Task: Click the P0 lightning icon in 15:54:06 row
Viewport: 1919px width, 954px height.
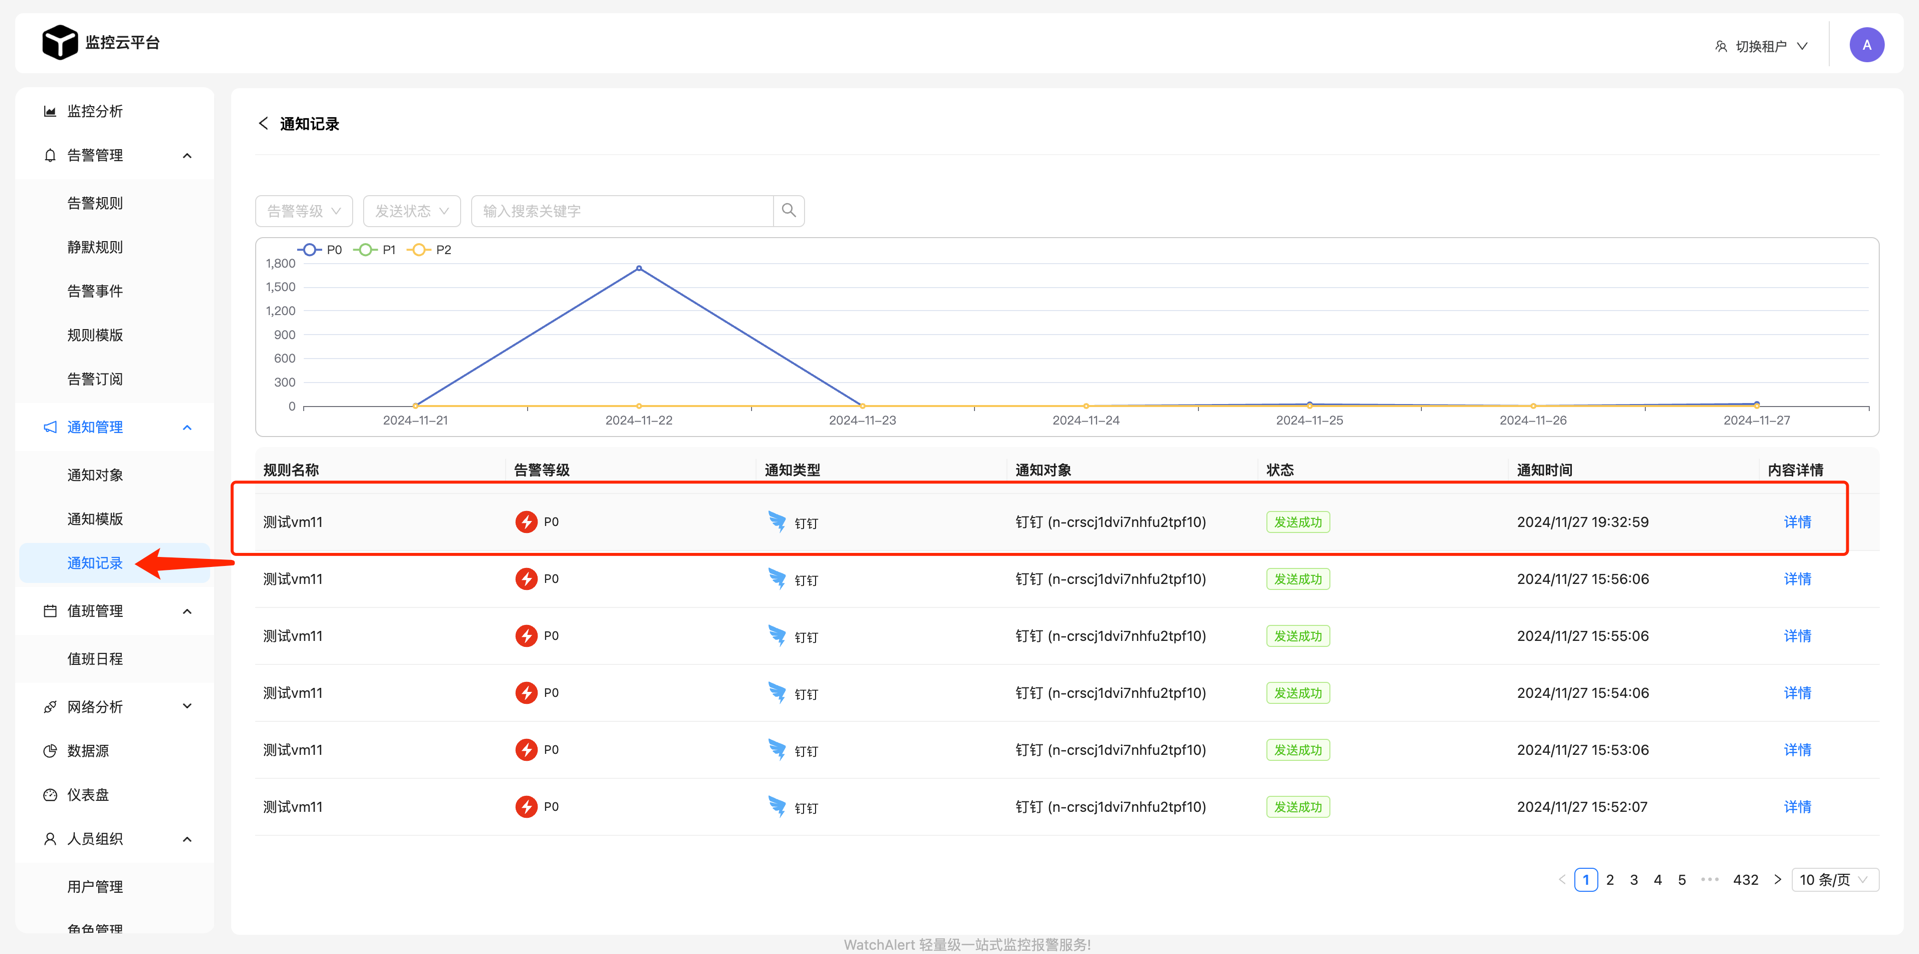Action: point(526,693)
